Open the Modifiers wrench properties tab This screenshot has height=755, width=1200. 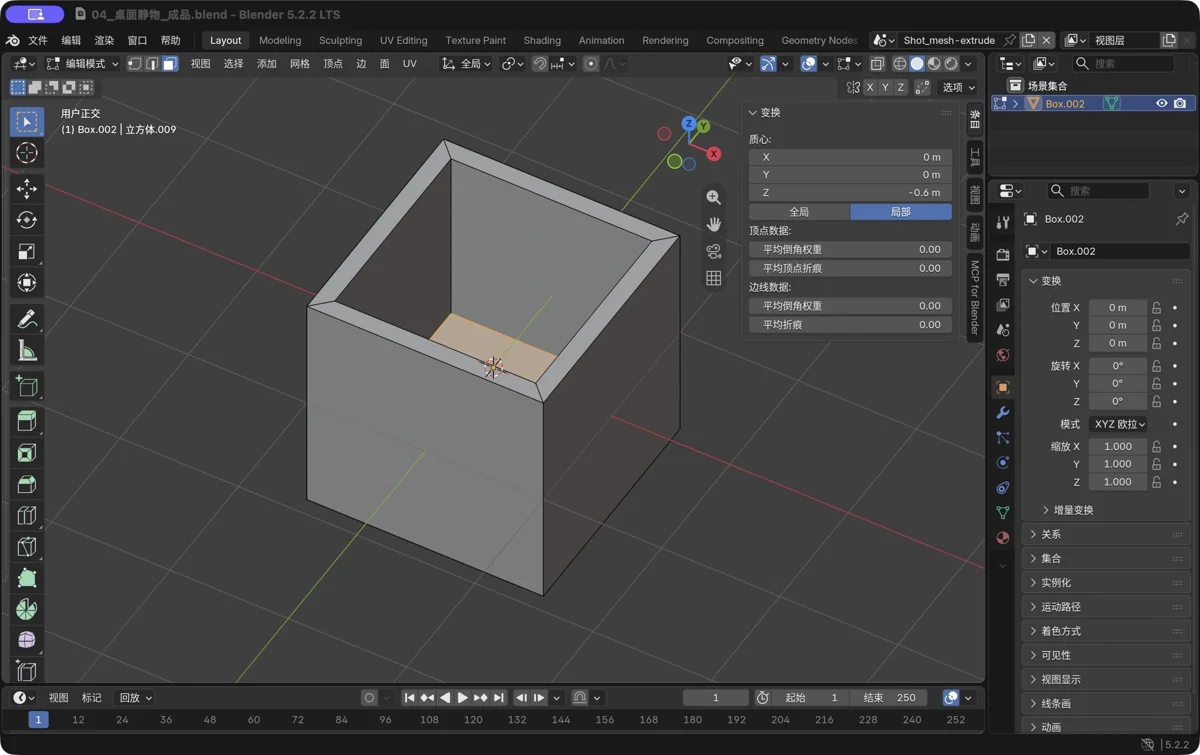(1003, 413)
